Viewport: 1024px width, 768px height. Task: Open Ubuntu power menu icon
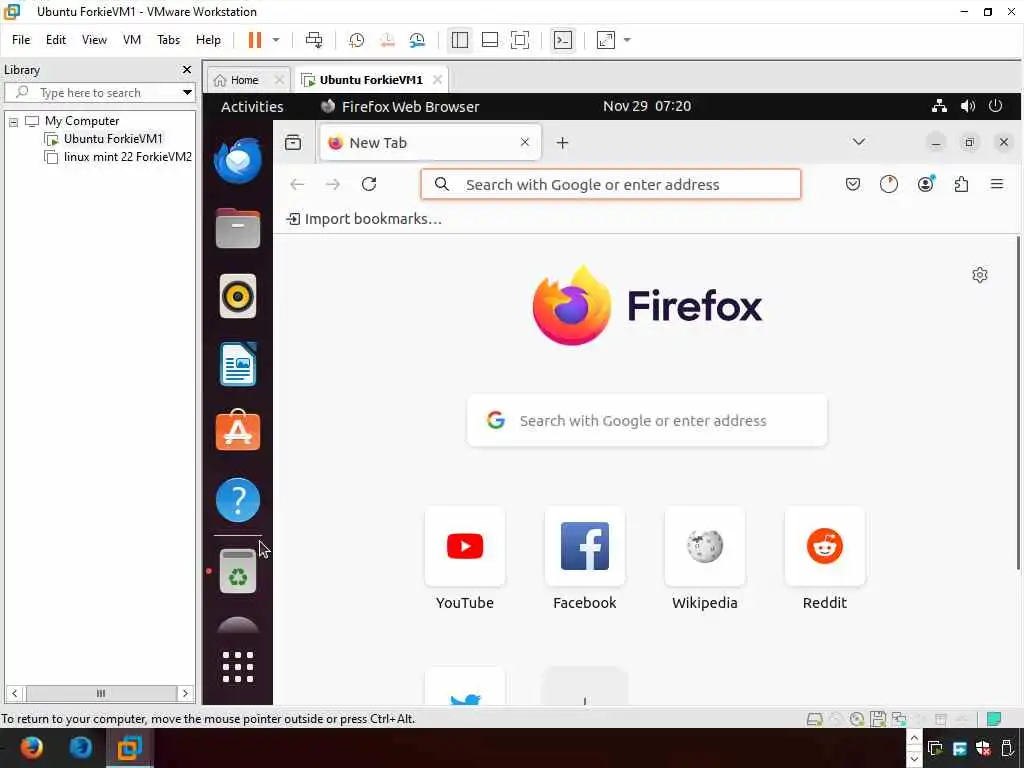pos(995,106)
